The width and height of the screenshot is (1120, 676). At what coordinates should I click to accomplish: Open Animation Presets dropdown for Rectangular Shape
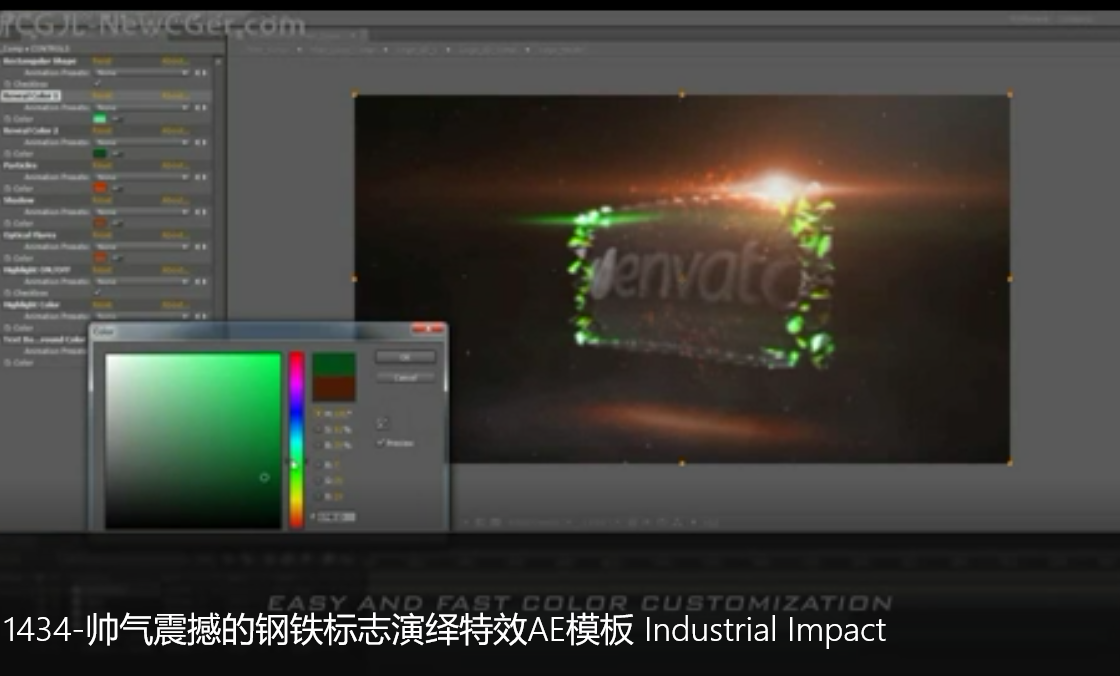pyautogui.click(x=142, y=73)
